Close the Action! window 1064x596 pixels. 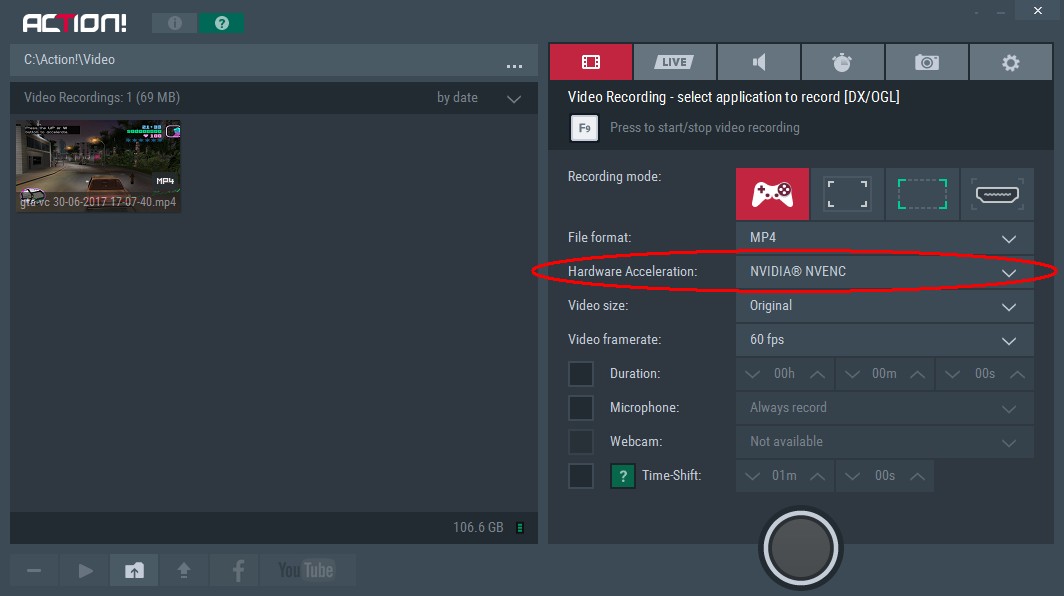pyautogui.click(x=1038, y=10)
